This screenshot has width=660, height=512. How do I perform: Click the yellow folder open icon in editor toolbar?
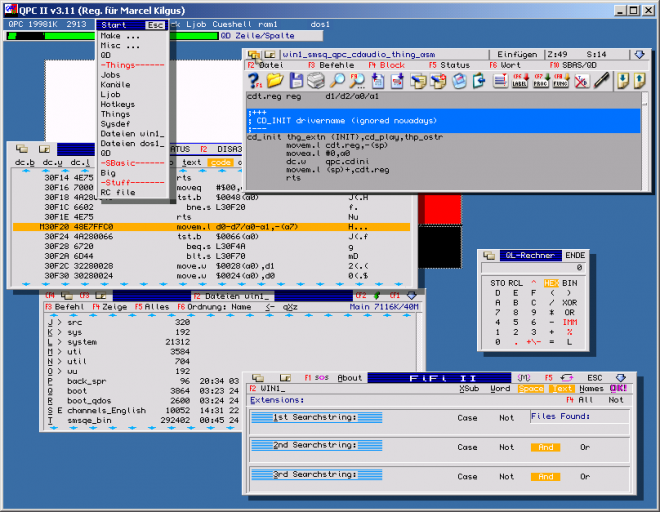click(x=274, y=81)
